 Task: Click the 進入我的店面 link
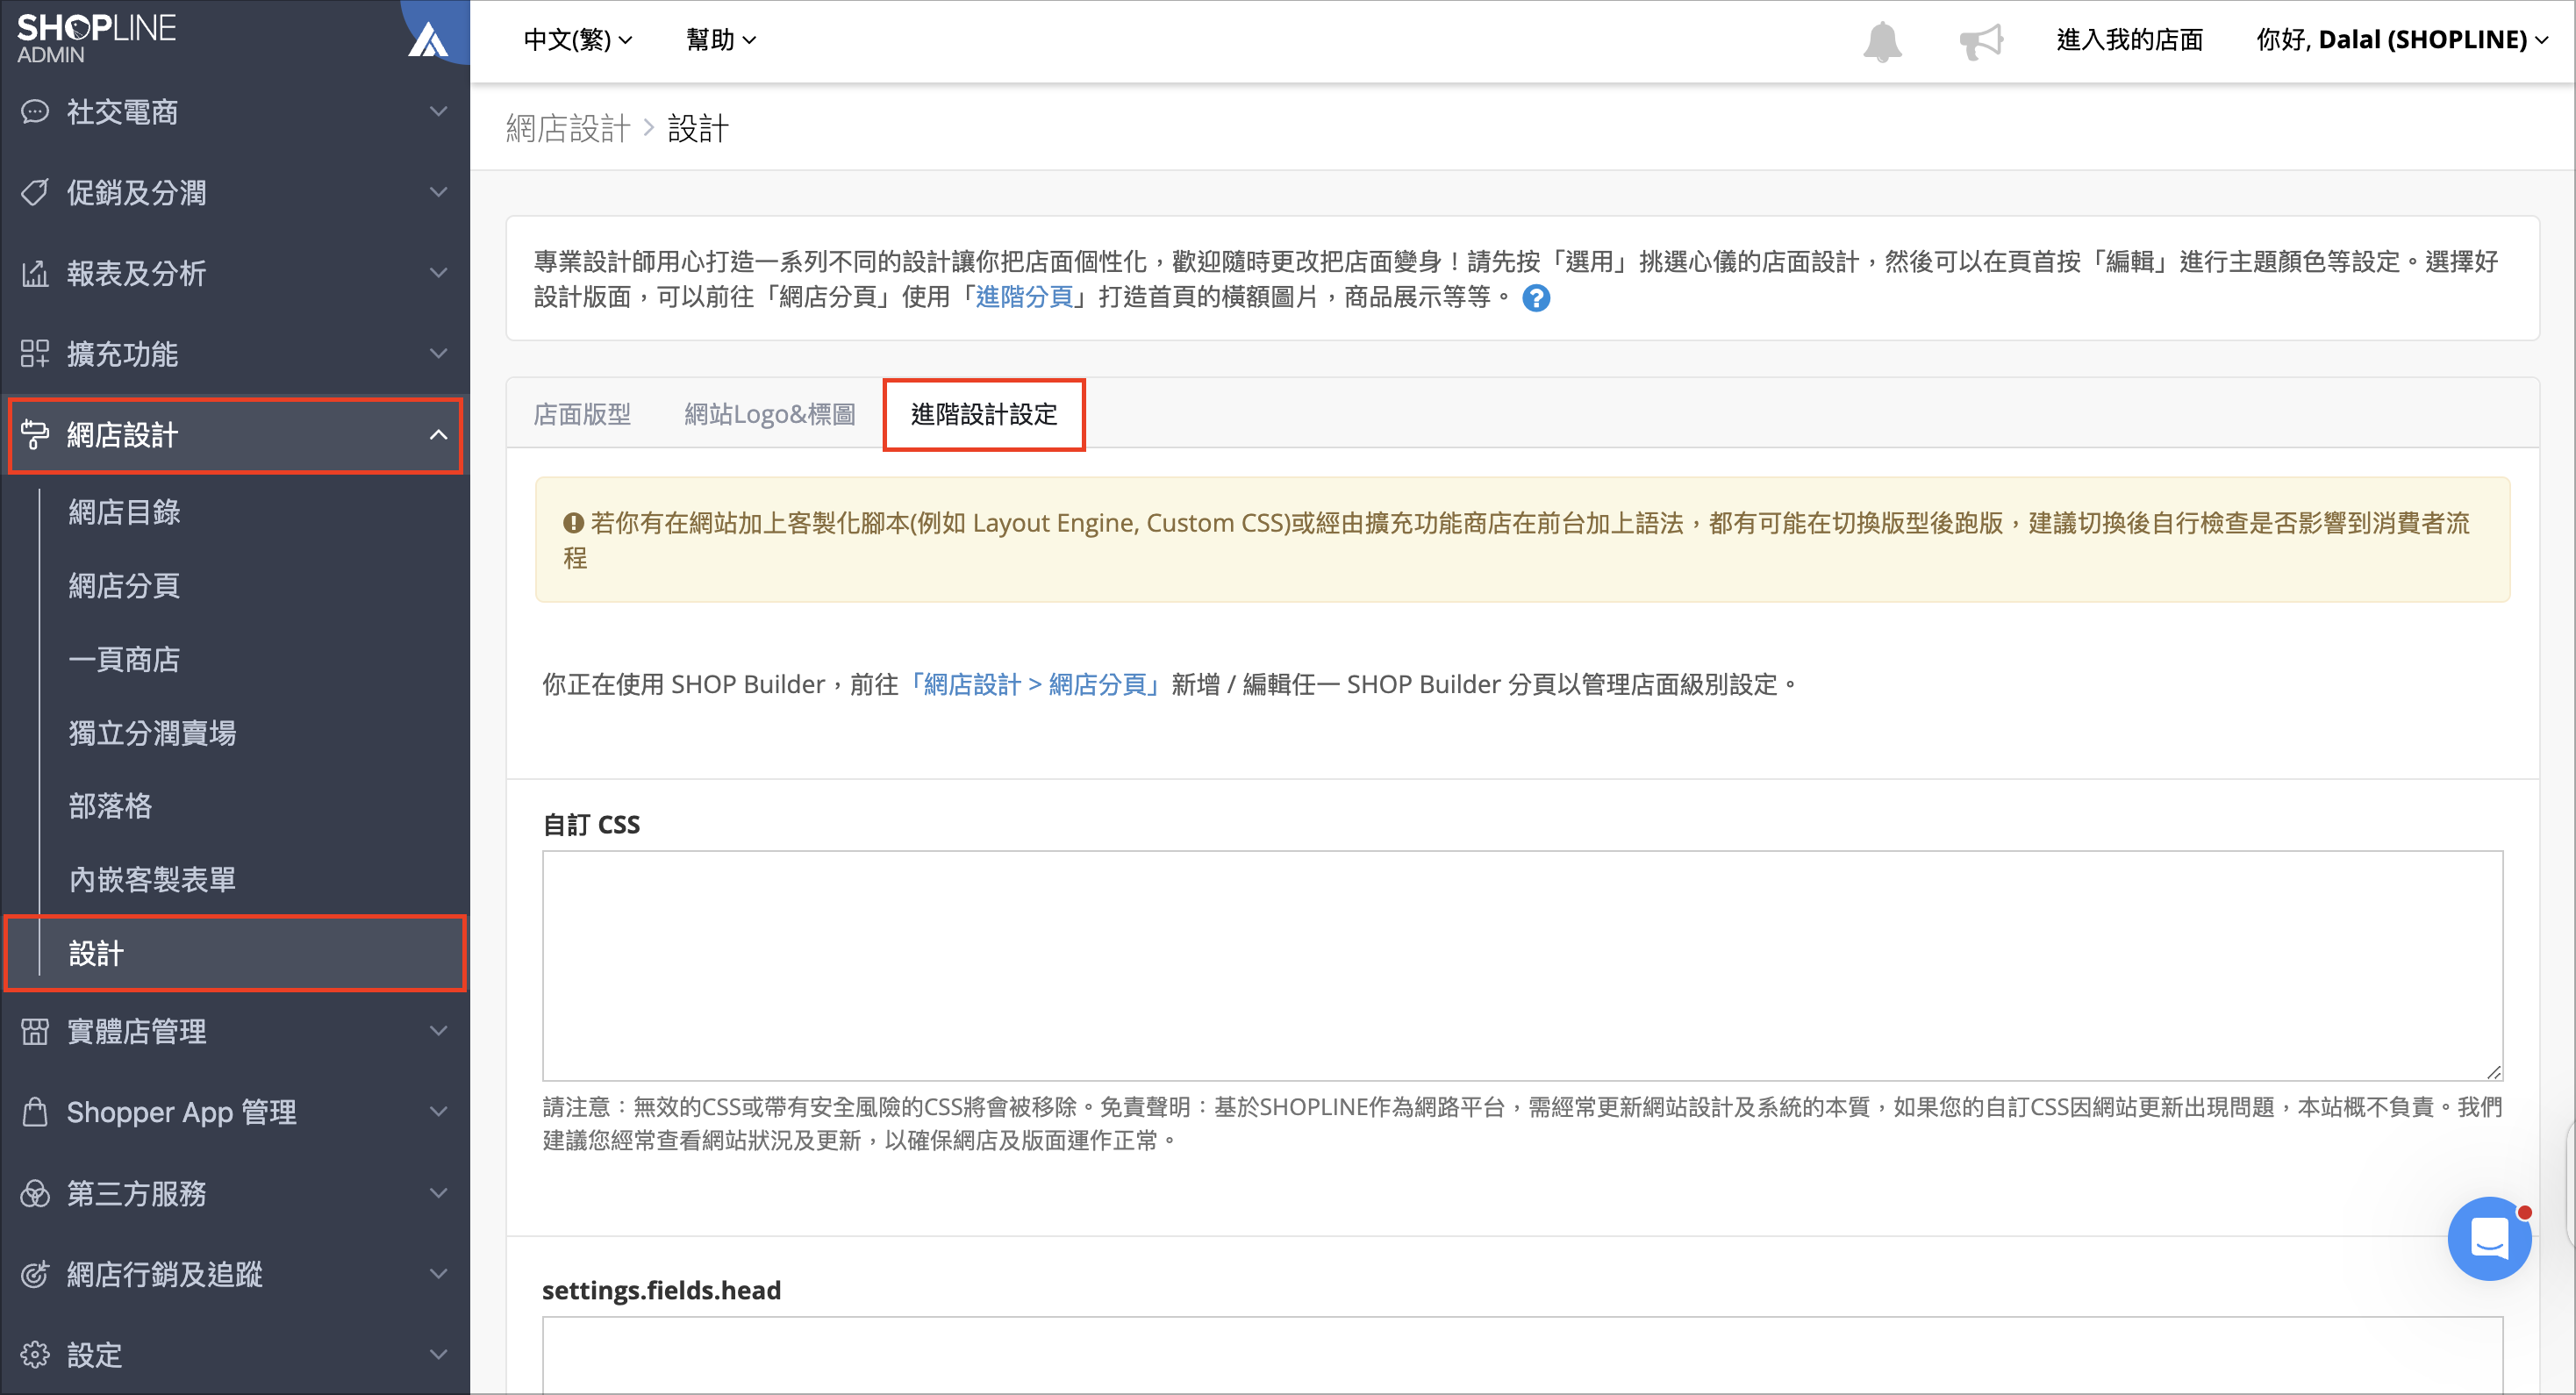2130,40
